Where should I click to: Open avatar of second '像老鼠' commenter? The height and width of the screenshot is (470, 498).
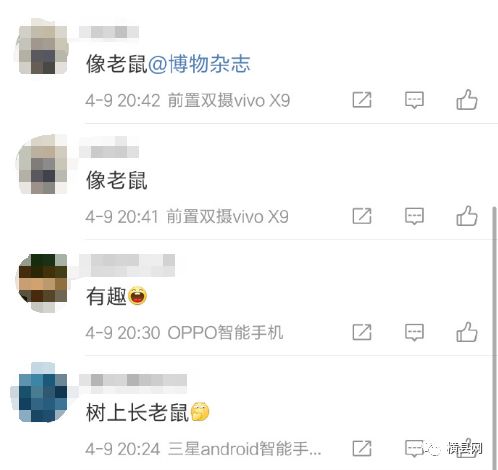point(42,165)
